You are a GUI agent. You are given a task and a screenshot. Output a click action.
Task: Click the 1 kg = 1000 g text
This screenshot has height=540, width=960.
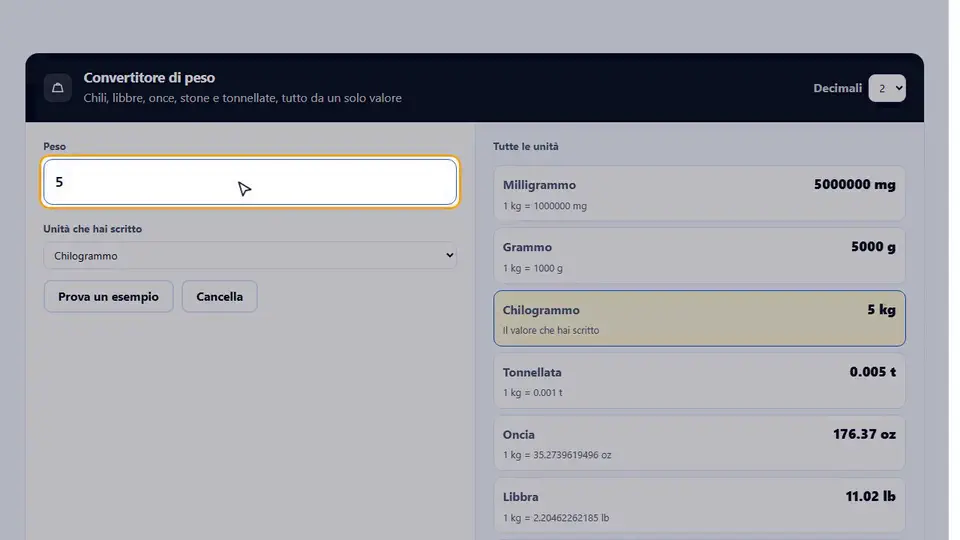coord(533,268)
